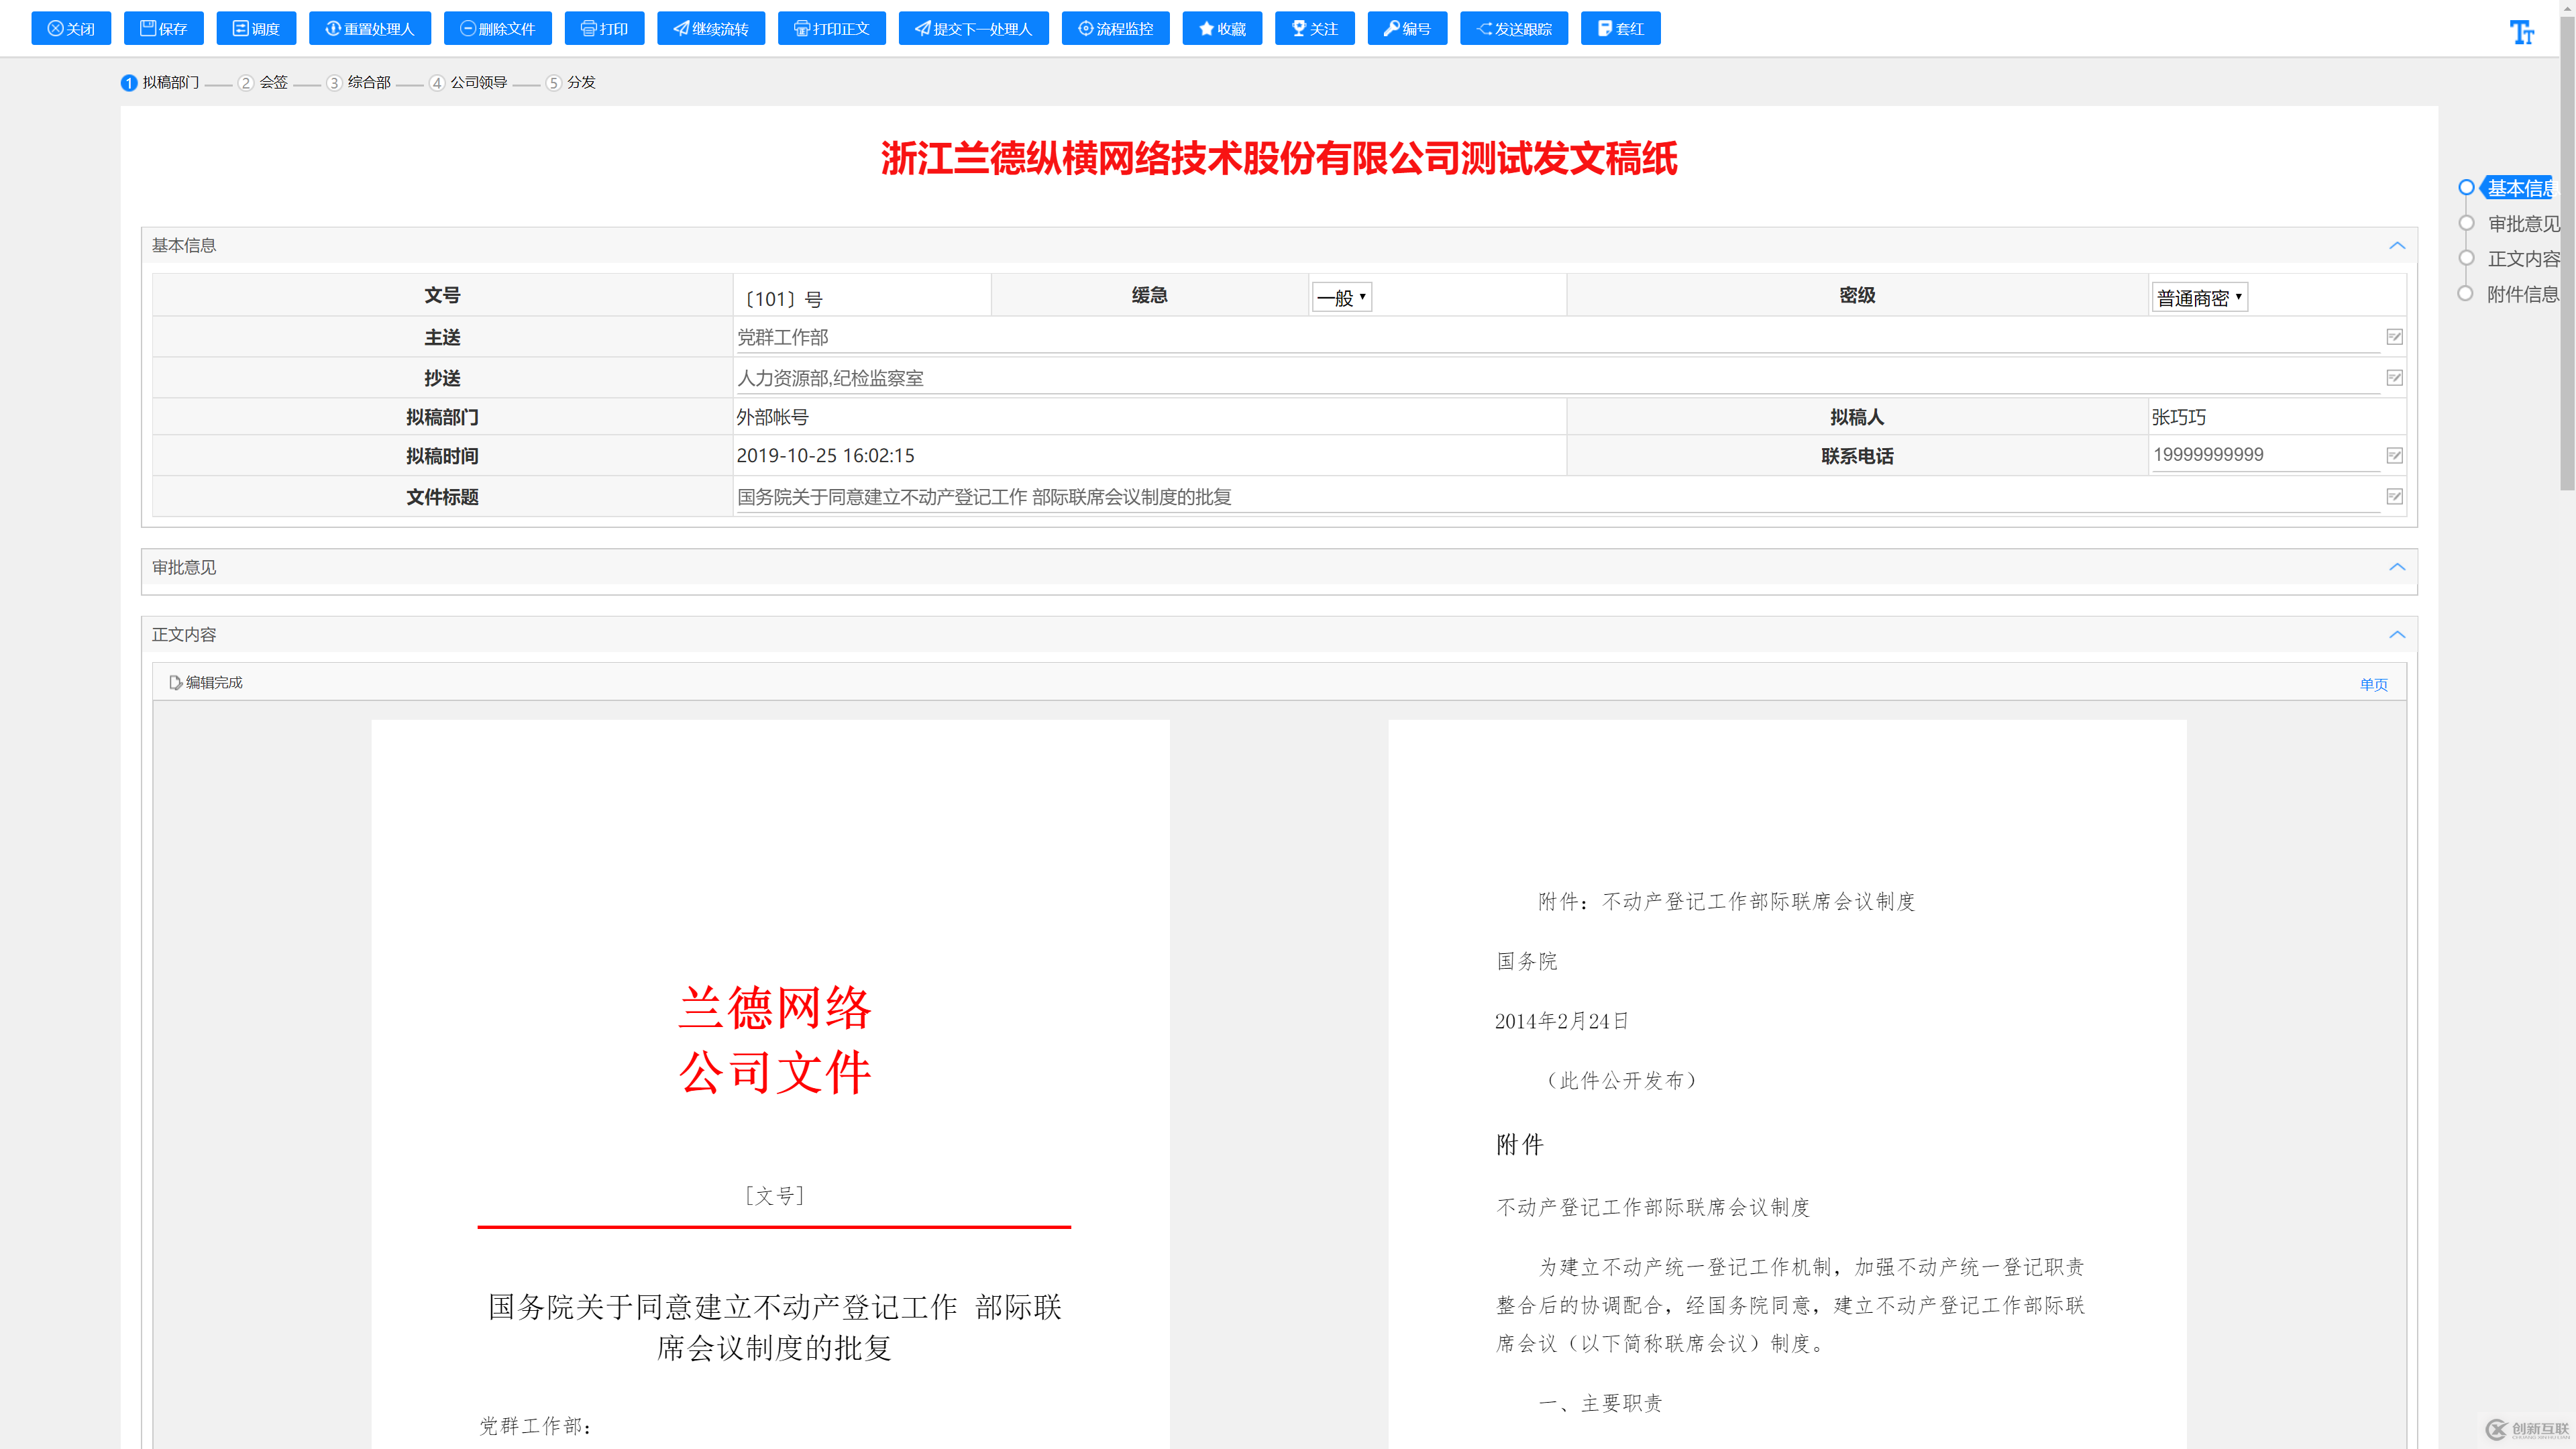Click inside the 联系电话 input field

(2250, 455)
